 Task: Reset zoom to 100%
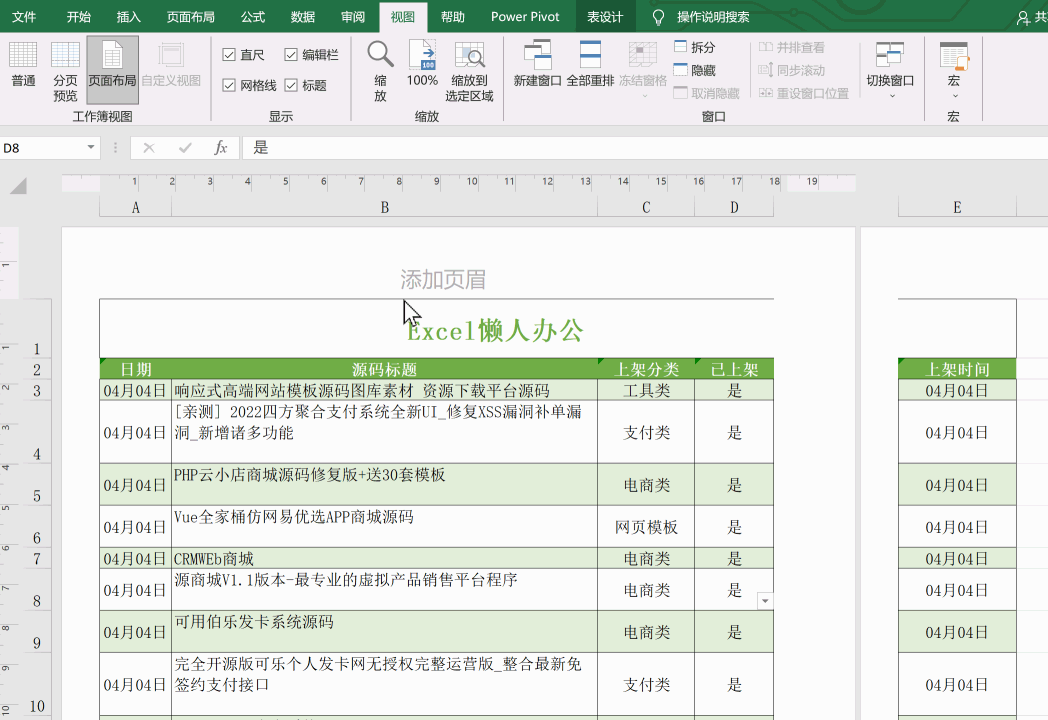tap(422, 64)
